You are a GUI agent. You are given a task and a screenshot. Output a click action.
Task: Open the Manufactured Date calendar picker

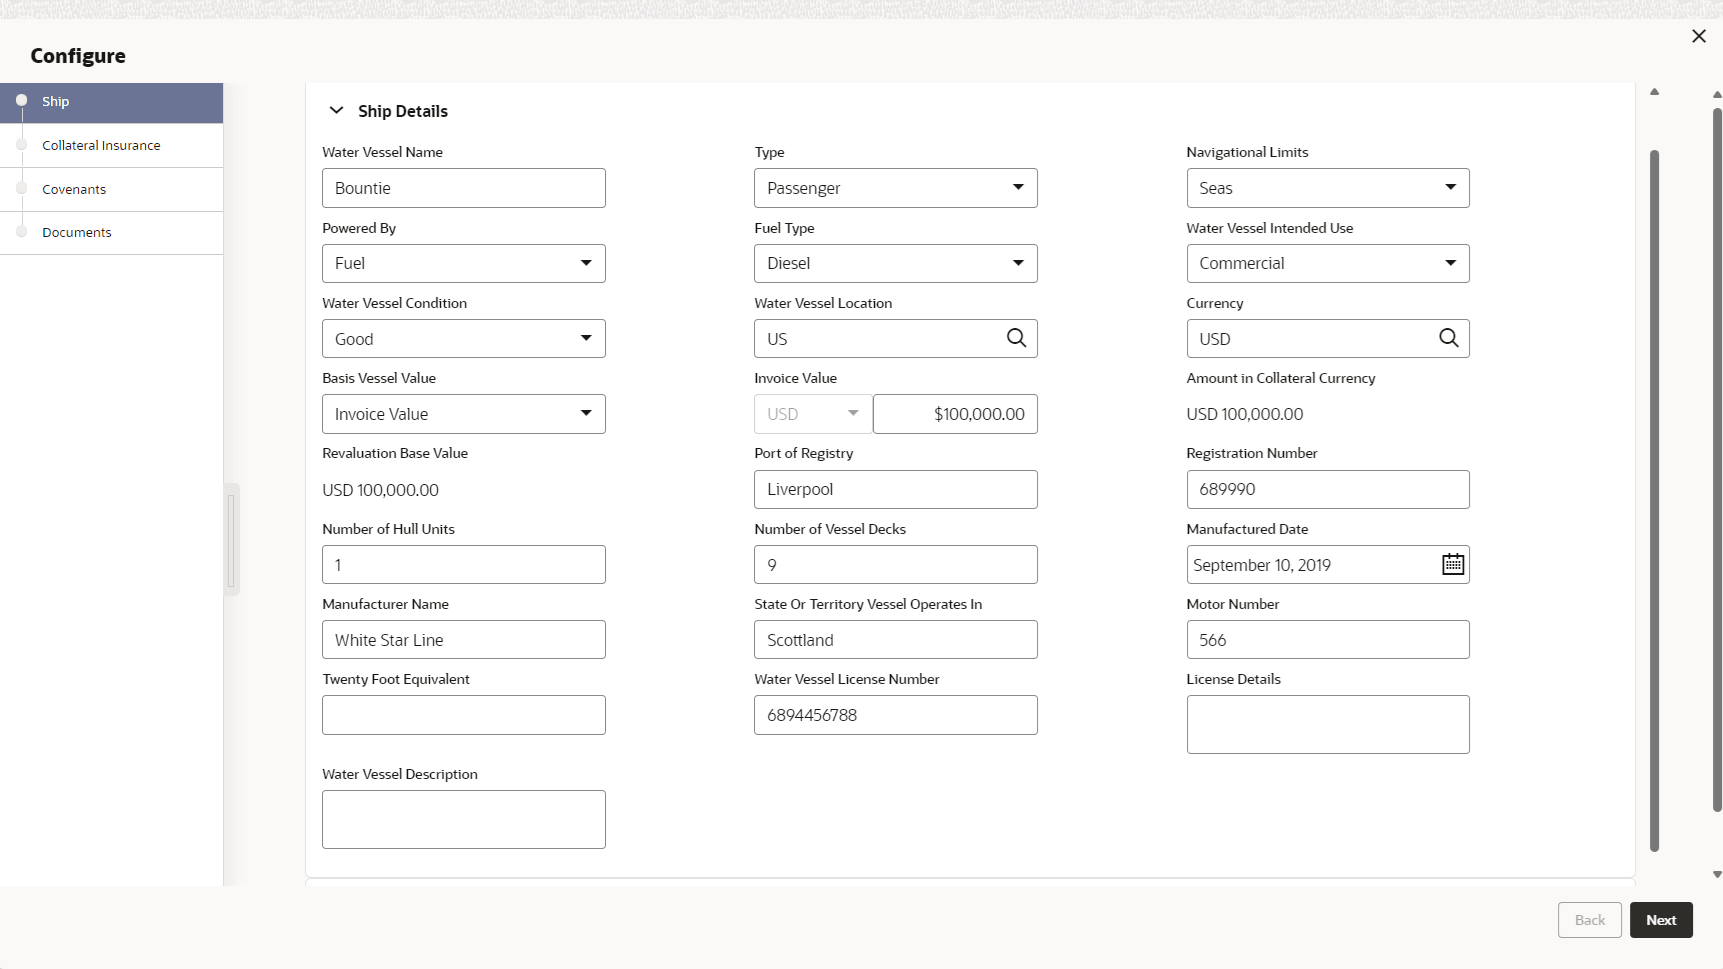pyautogui.click(x=1452, y=565)
